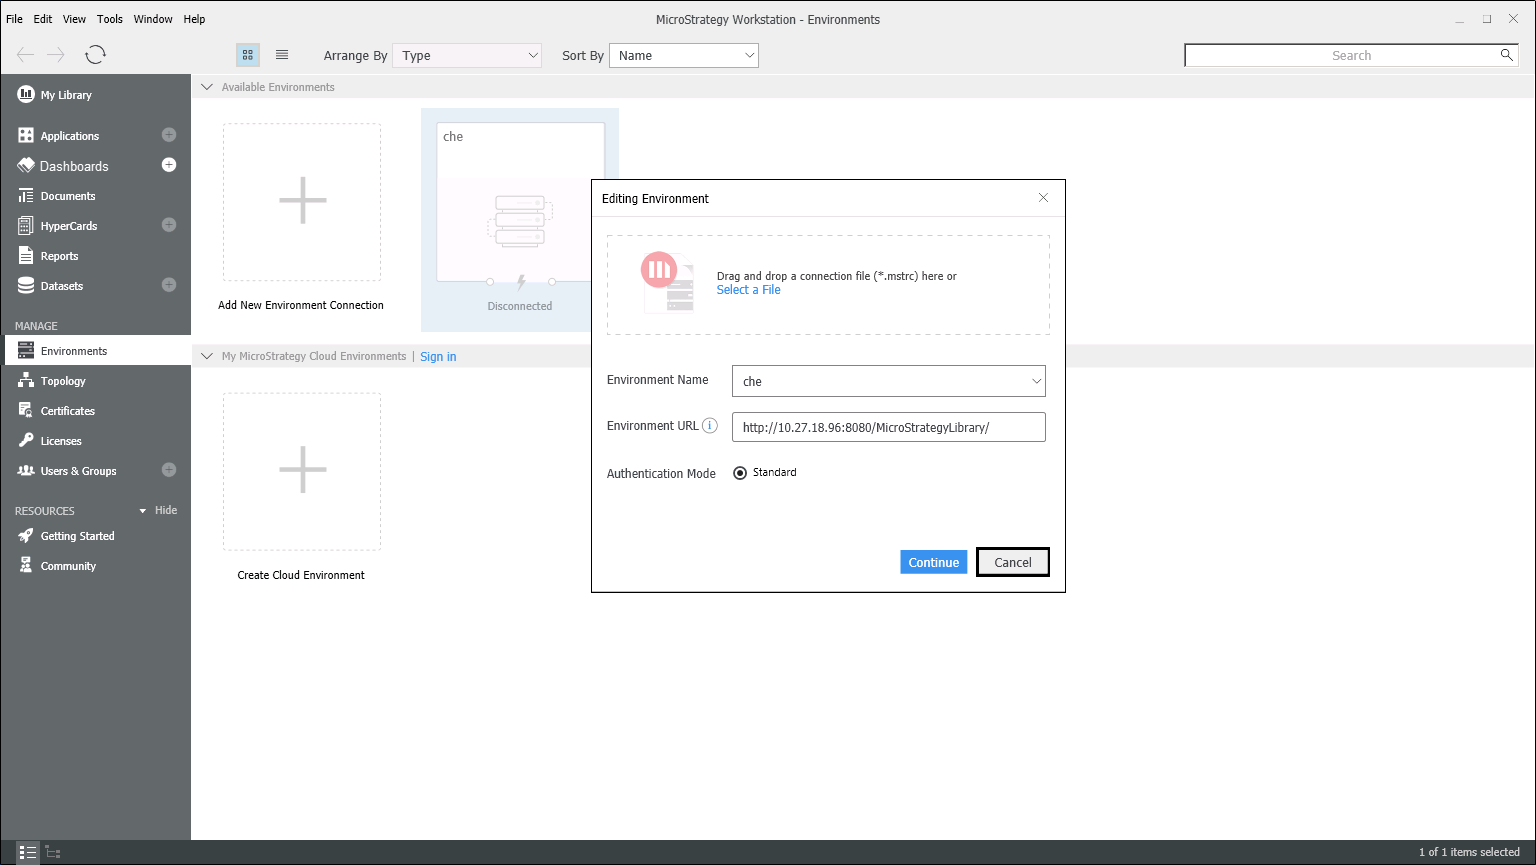Open the View menu

[x=74, y=19]
